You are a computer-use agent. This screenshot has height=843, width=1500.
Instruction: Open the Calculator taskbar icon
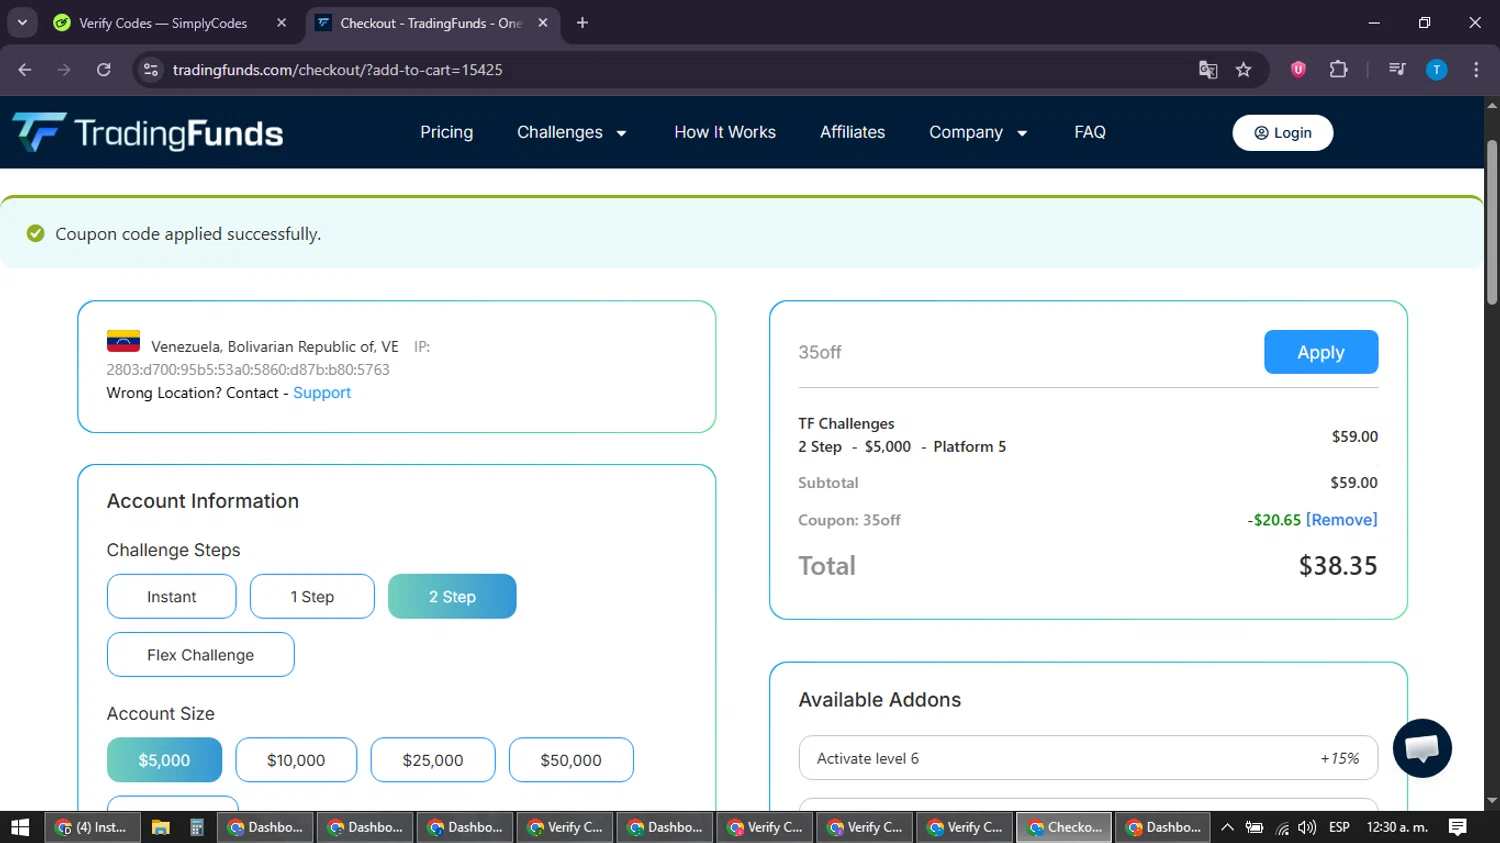[x=197, y=827]
